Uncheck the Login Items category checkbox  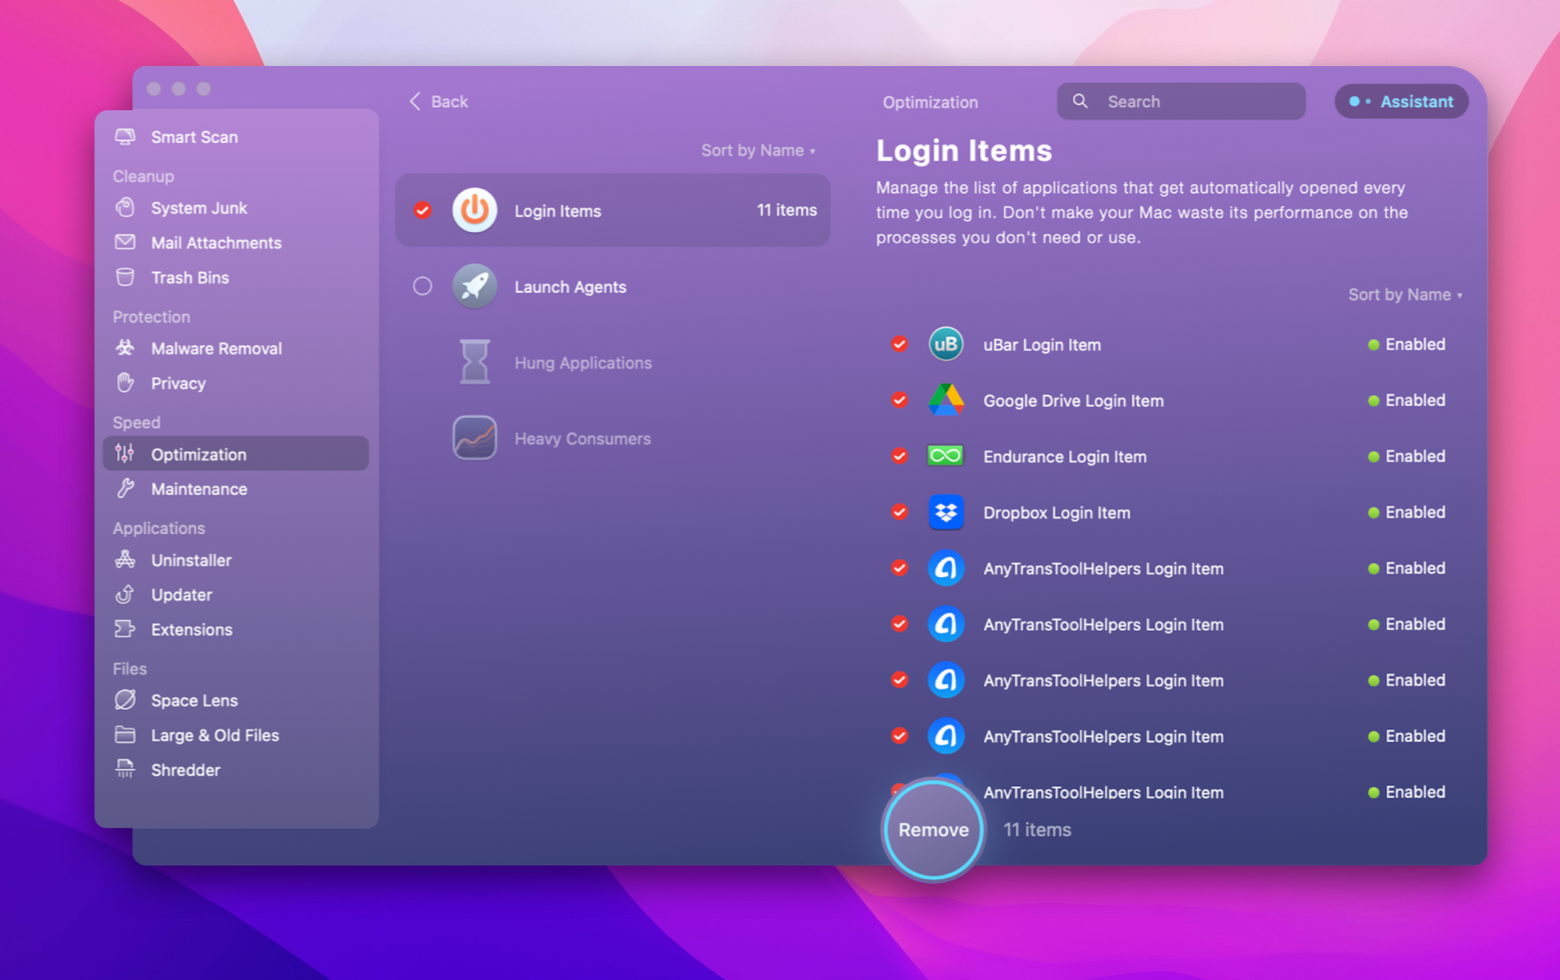(423, 210)
